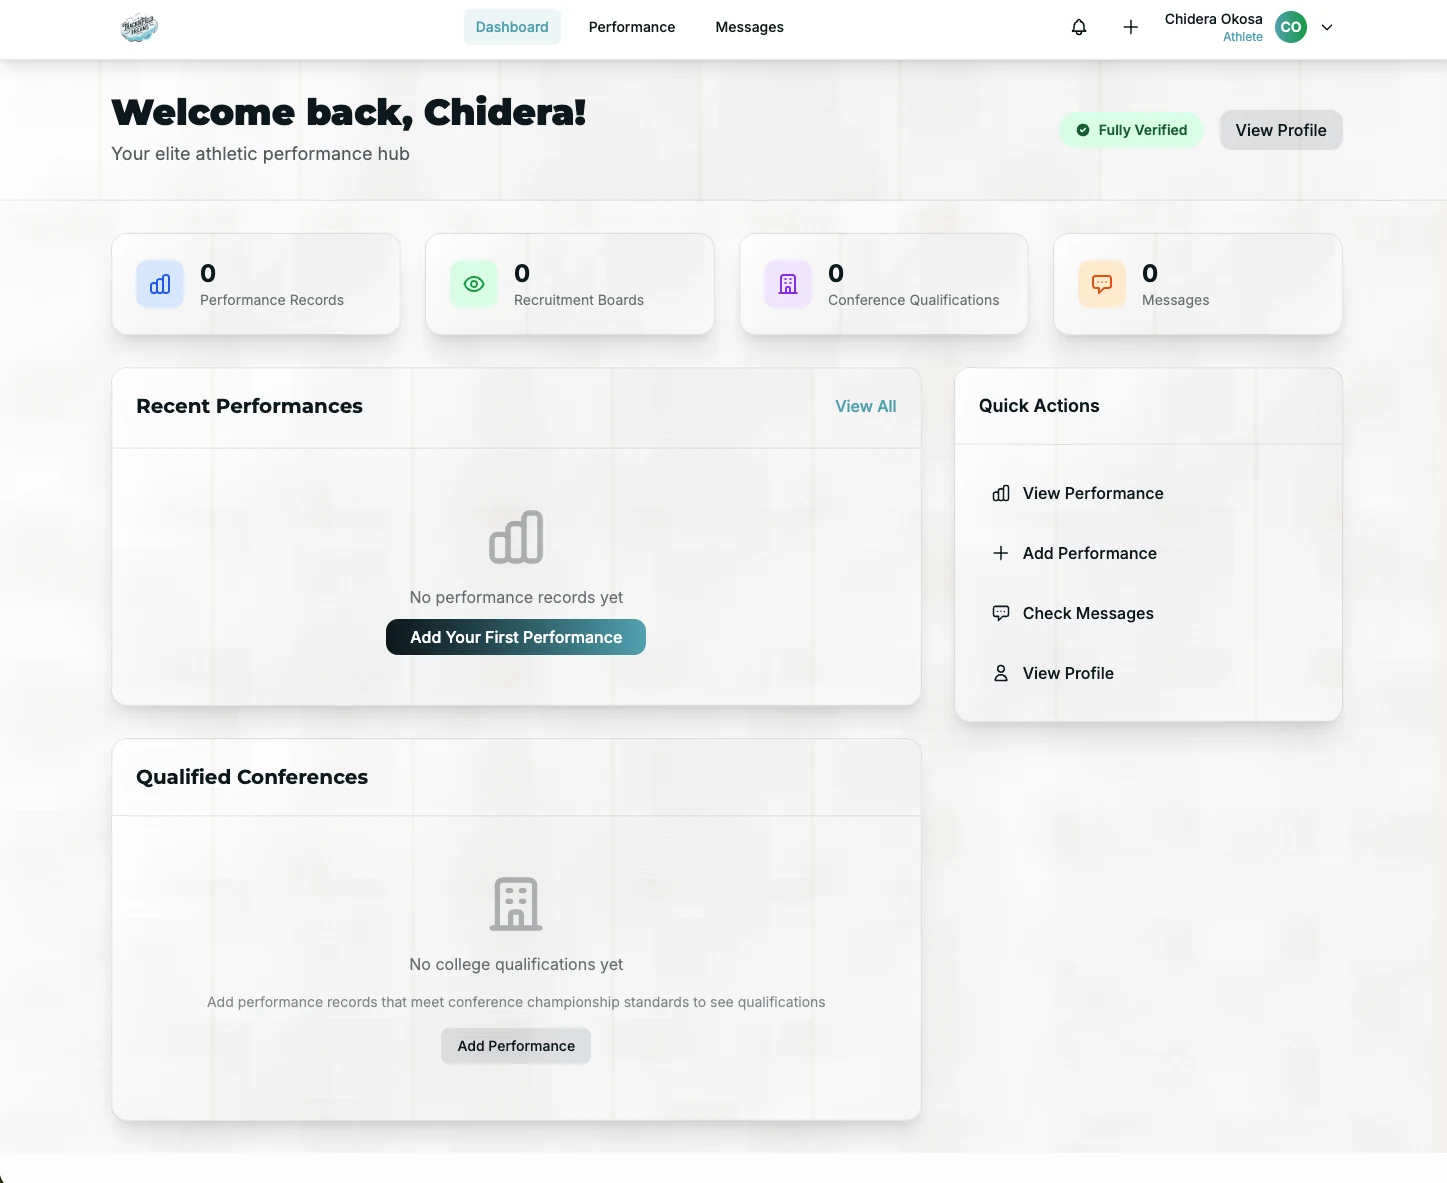Open the Messages tab
Image resolution: width=1447 pixels, height=1183 pixels.
coord(750,27)
